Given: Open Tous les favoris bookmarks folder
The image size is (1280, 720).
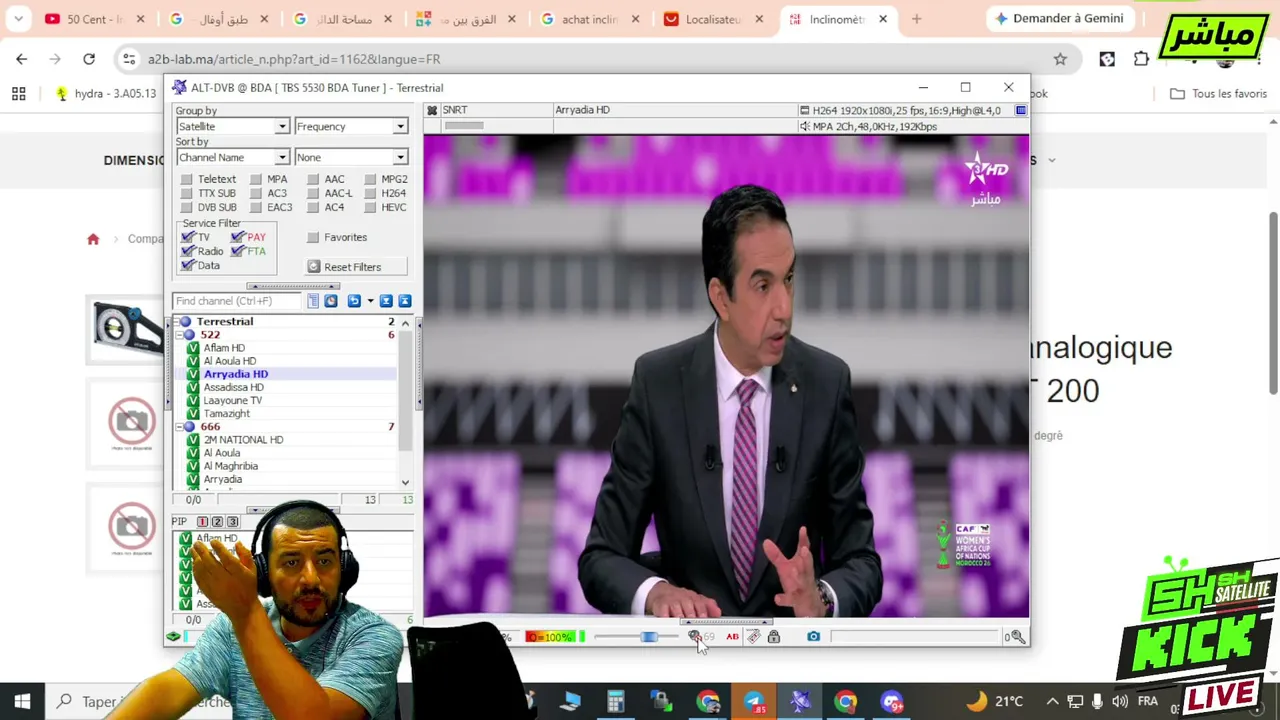Looking at the screenshot, I should 1218,94.
